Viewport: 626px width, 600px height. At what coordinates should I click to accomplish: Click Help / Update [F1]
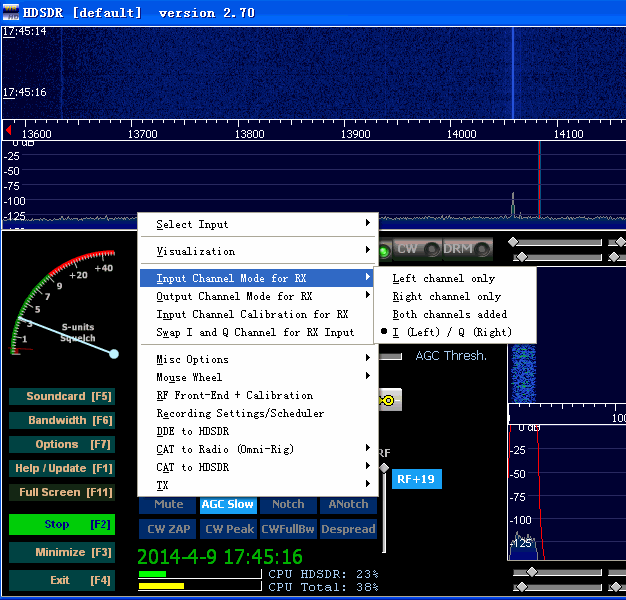62,468
